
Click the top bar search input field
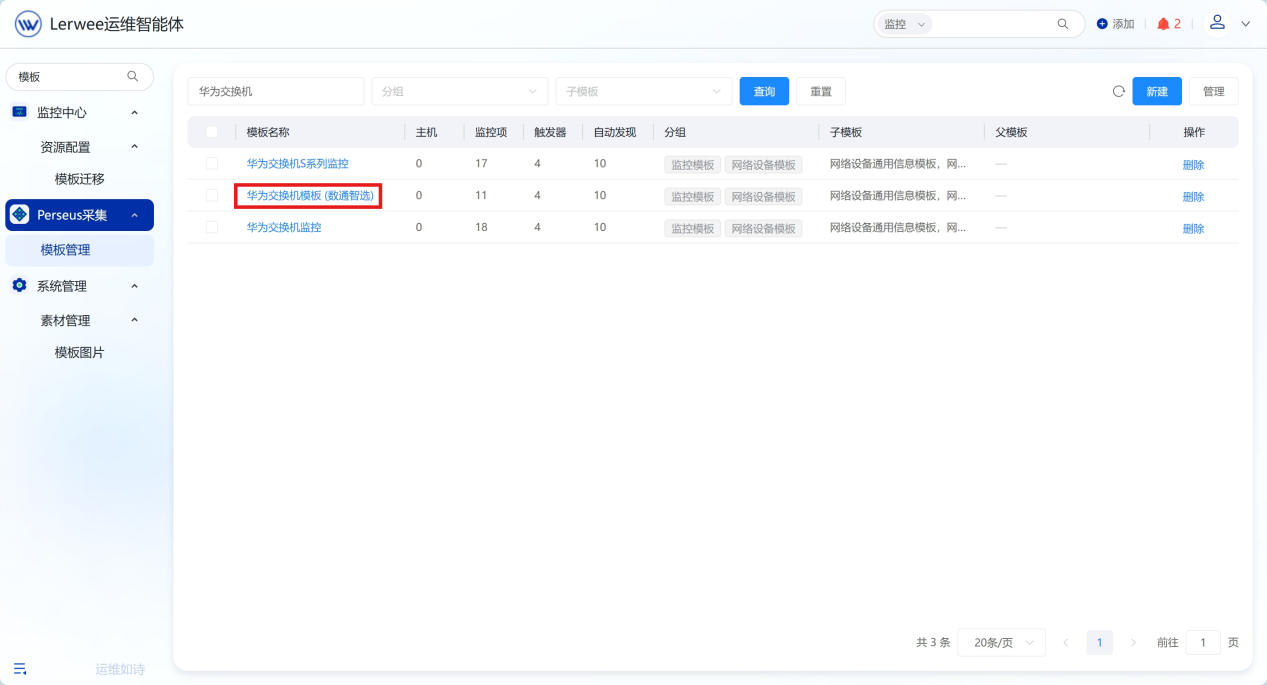993,24
